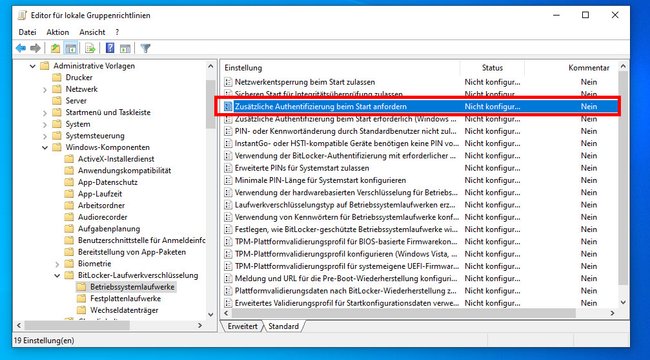This screenshot has height=360, width=650.
Task: Sort by the Kommentar column header
Action: point(589,68)
